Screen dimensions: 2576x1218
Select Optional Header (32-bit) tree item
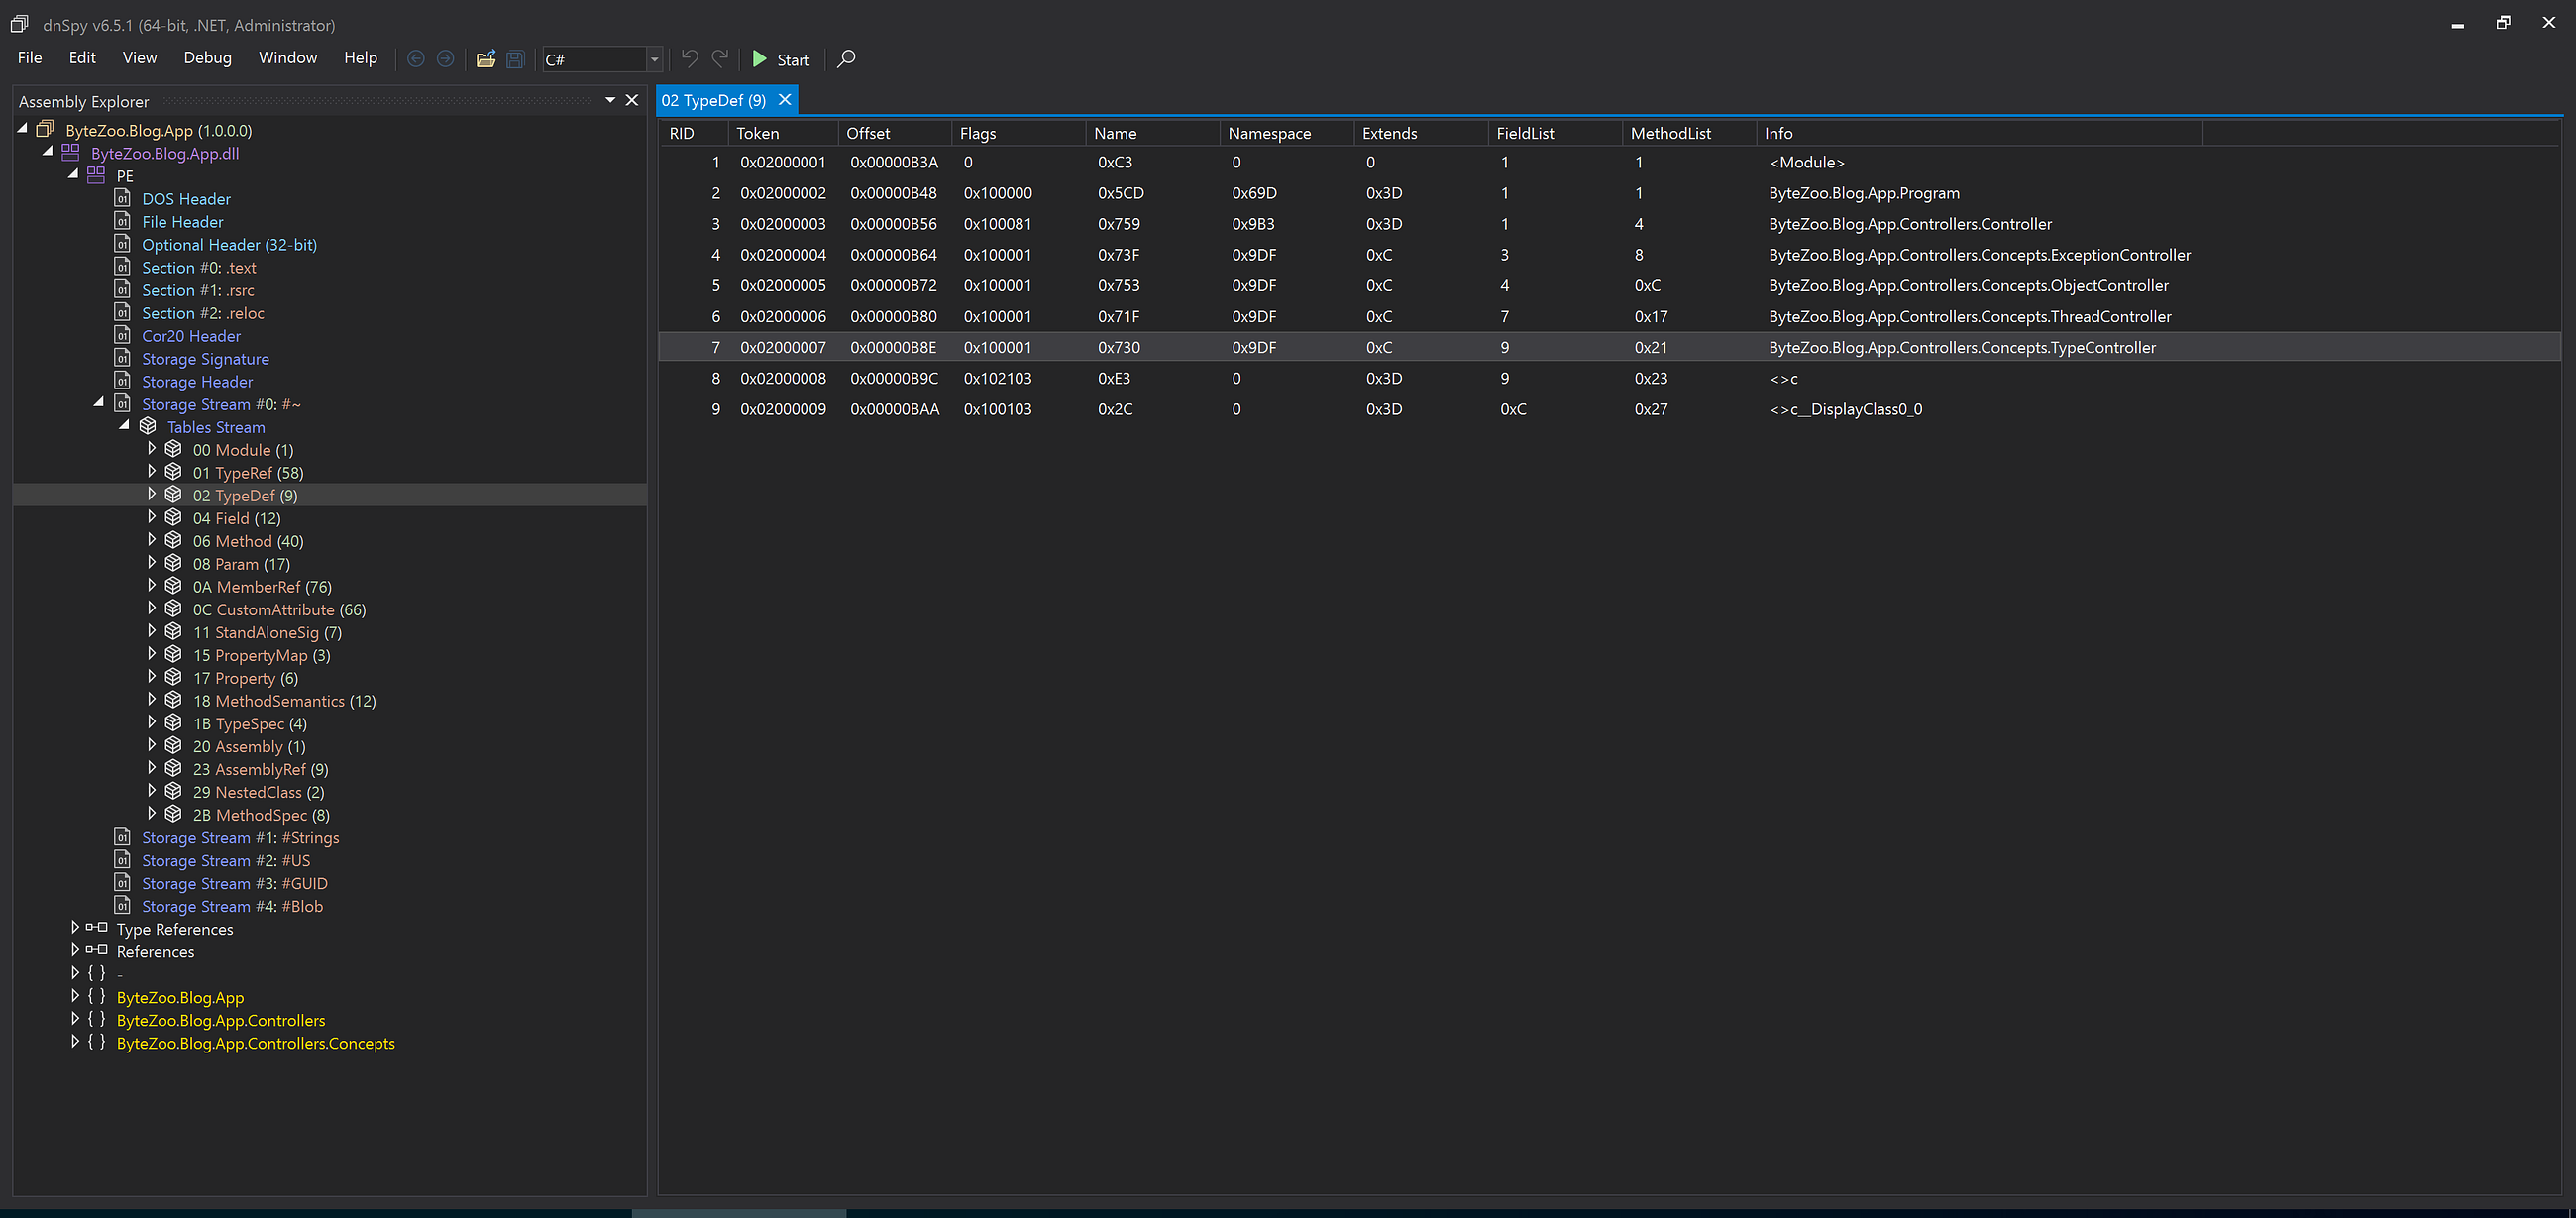(x=229, y=244)
